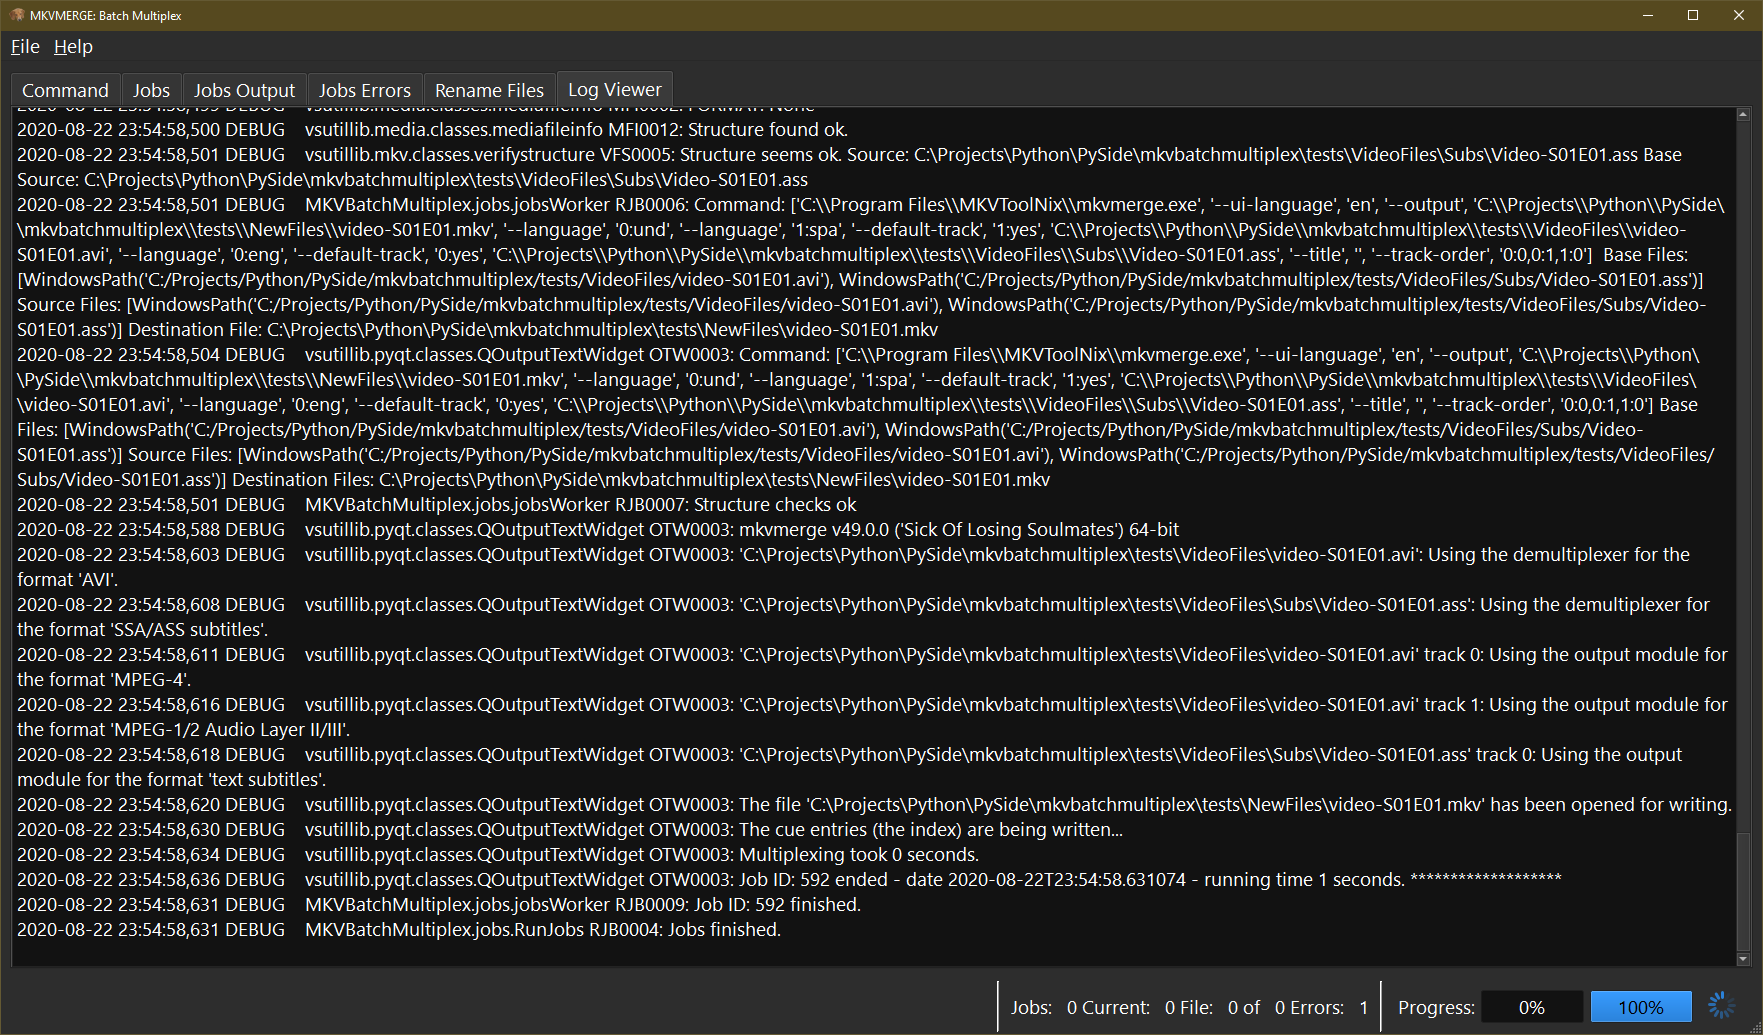This screenshot has width=1763, height=1035.
Task: Click the 'has been opened for writing' log line
Action: coord(874,805)
